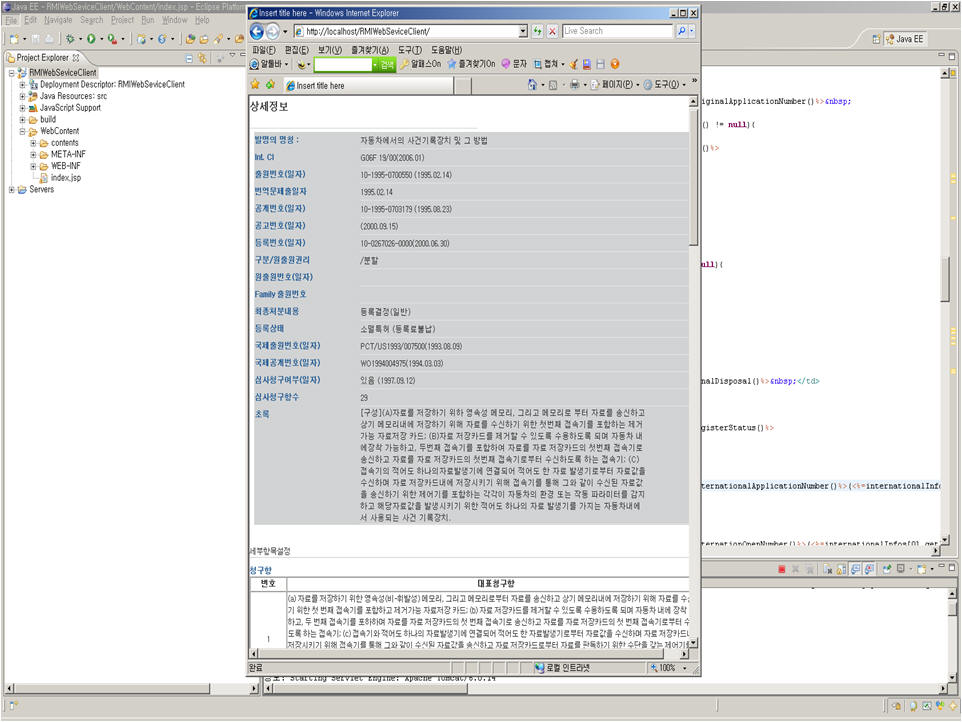962x722 pixels.
Task: Open index.jsp in the Project Explorer
Action: [x=65, y=177]
